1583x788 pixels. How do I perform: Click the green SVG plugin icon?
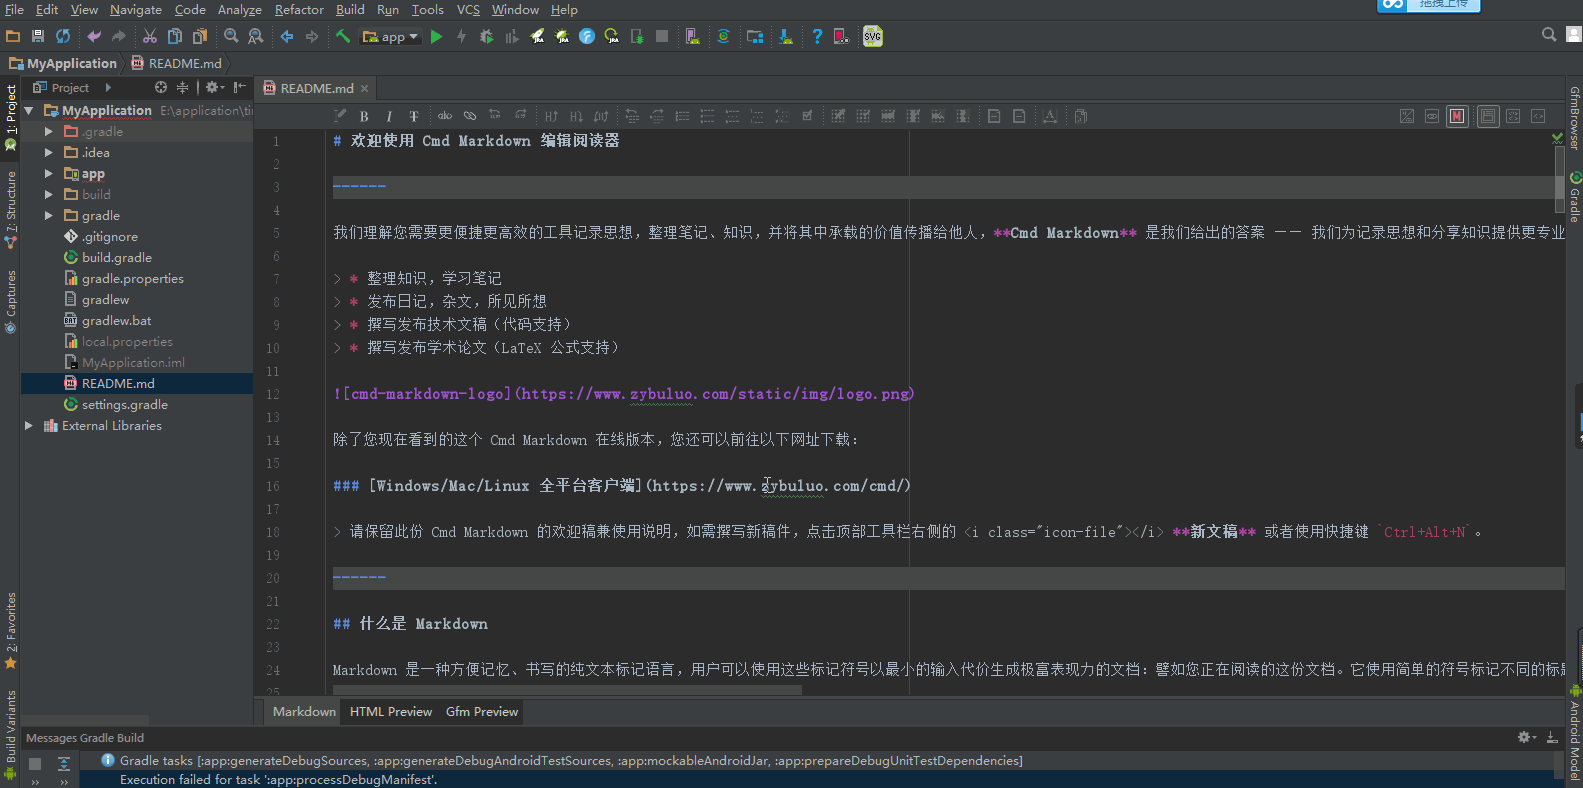click(873, 36)
